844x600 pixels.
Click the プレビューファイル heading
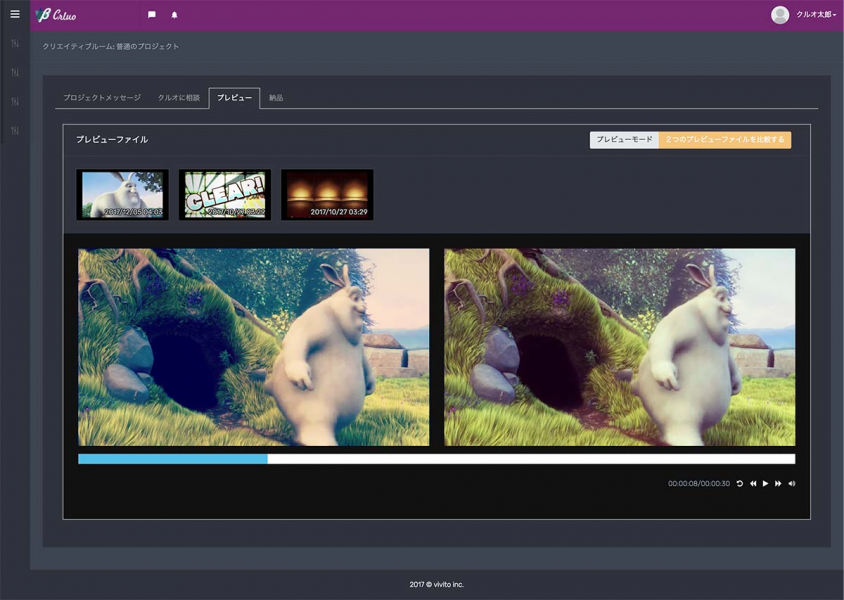click(x=112, y=139)
